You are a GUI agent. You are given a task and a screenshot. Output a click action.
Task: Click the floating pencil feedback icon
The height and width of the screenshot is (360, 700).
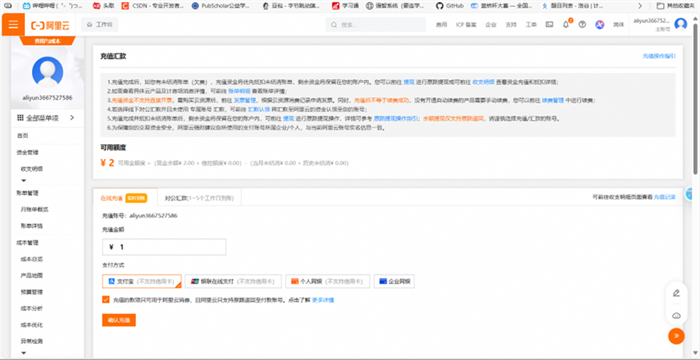676,293
